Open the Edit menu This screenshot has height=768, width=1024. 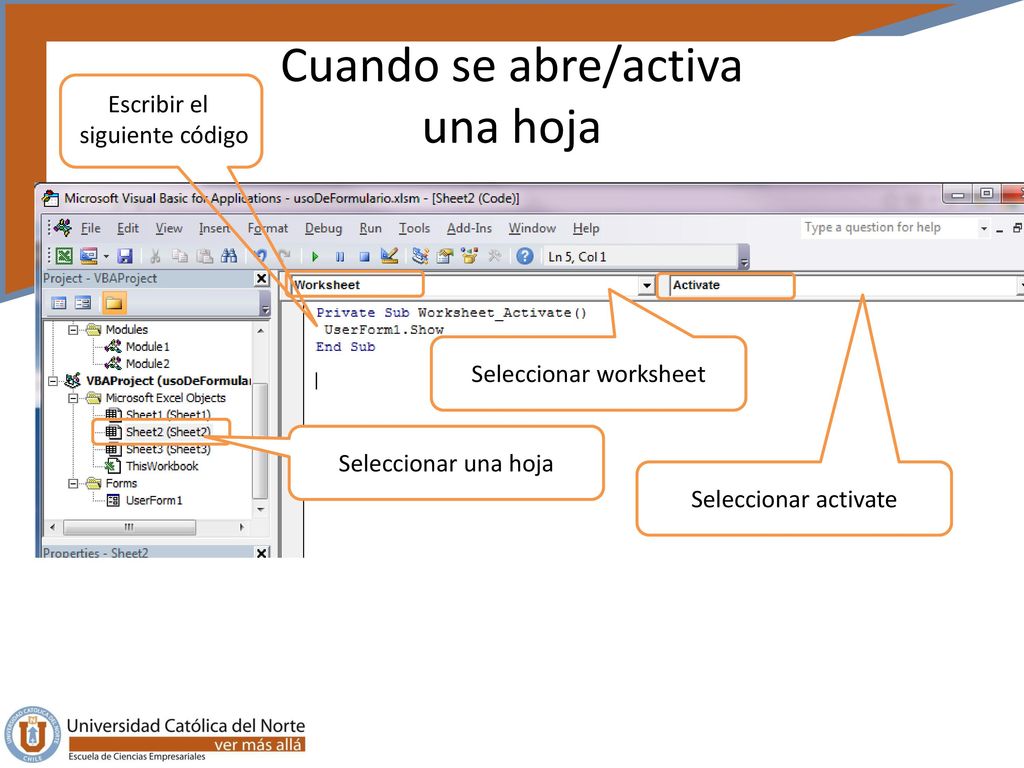pyautogui.click(x=128, y=228)
